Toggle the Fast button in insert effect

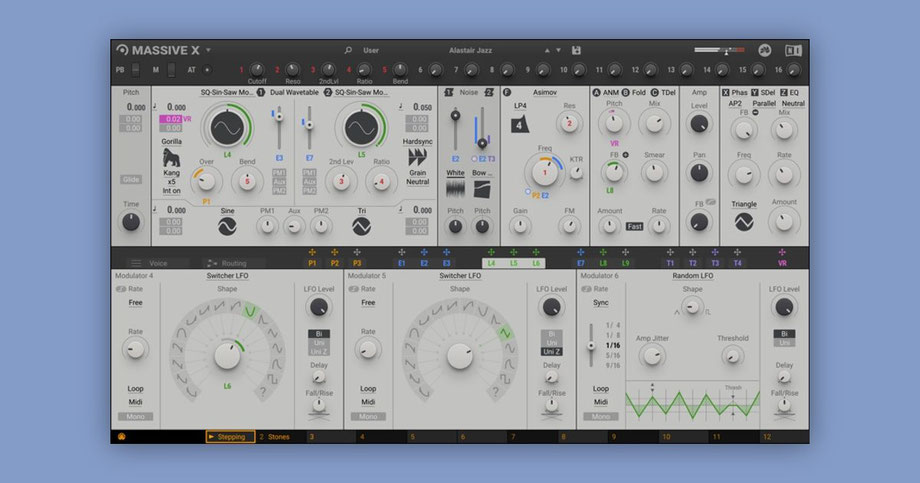(634, 227)
